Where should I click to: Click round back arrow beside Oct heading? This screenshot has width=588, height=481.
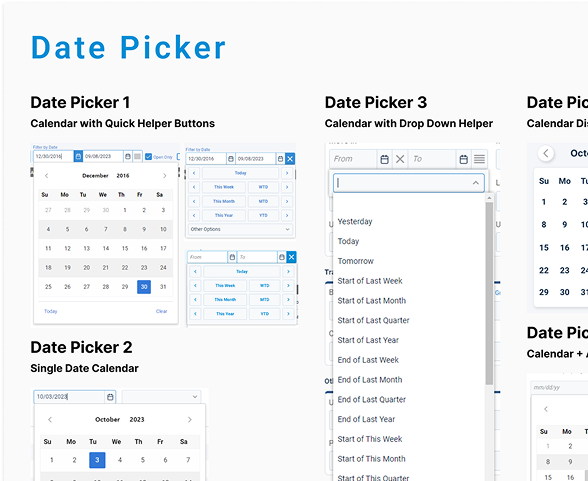click(546, 153)
